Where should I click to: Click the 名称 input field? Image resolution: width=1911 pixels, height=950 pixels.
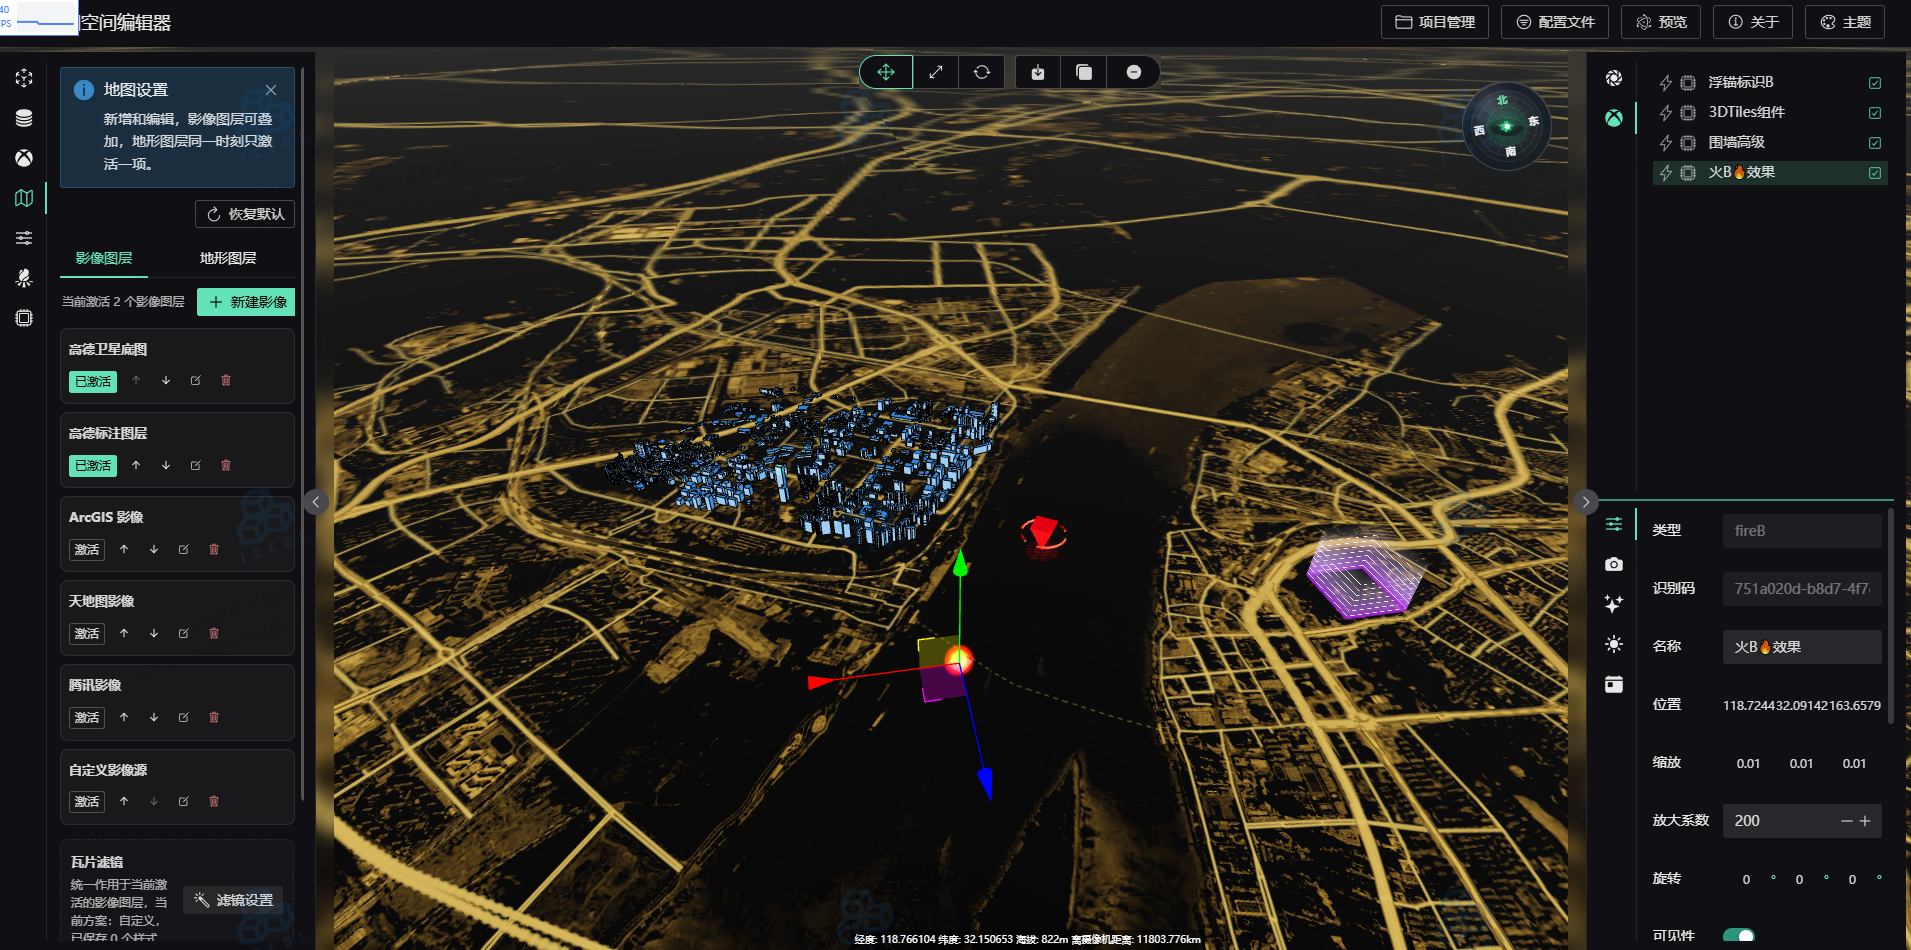1801,647
